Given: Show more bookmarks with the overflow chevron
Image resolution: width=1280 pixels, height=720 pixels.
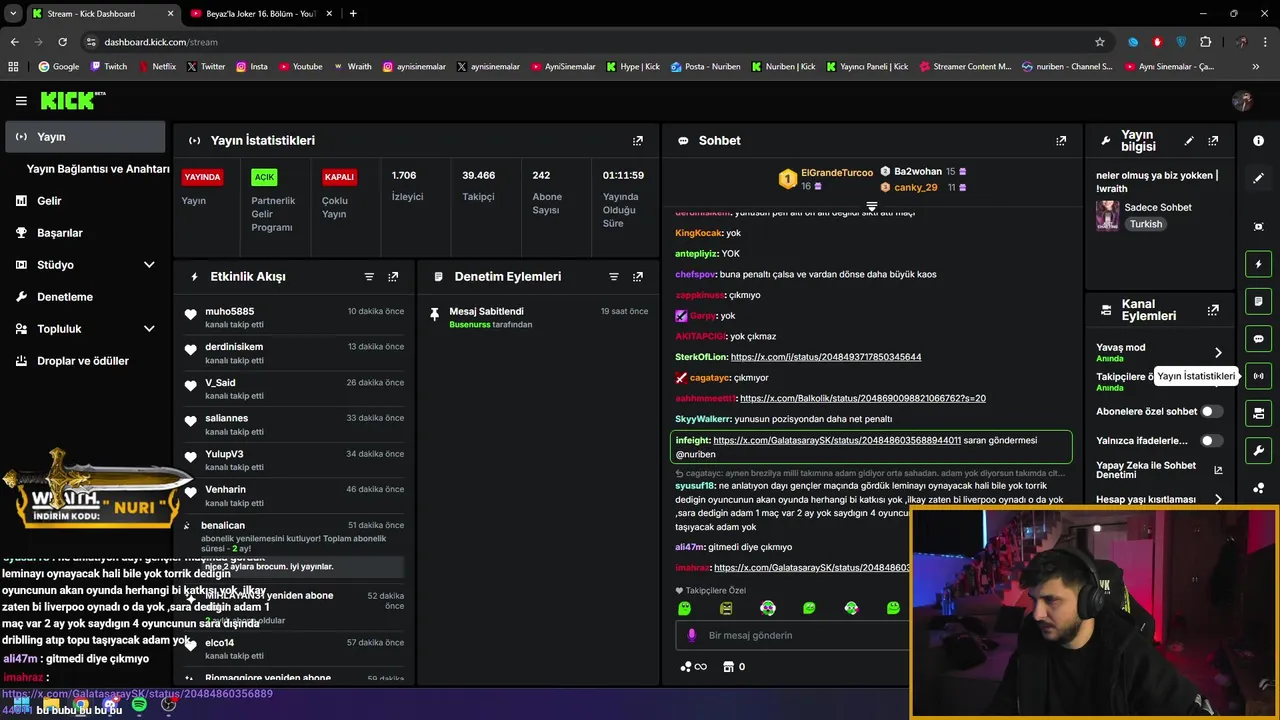Looking at the screenshot, I should (x=1256, y=67).
